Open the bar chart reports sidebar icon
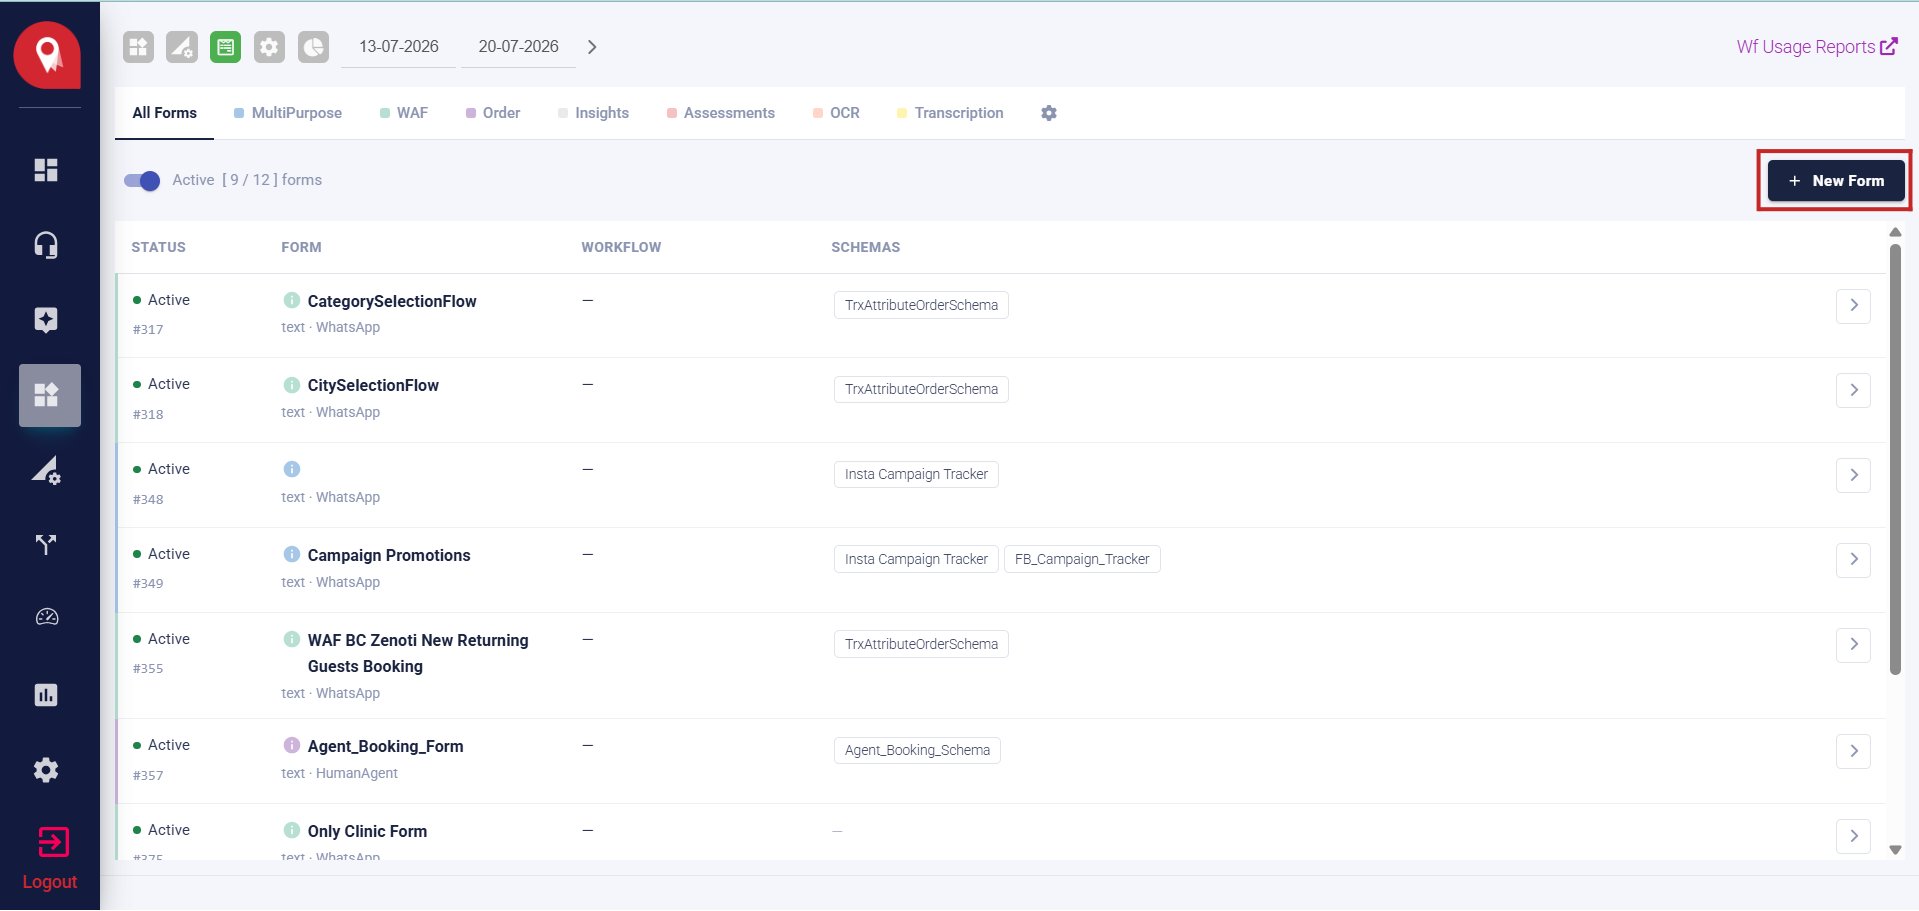The width and height of the screenshot is (1919, 911). [x=46, y=695]
